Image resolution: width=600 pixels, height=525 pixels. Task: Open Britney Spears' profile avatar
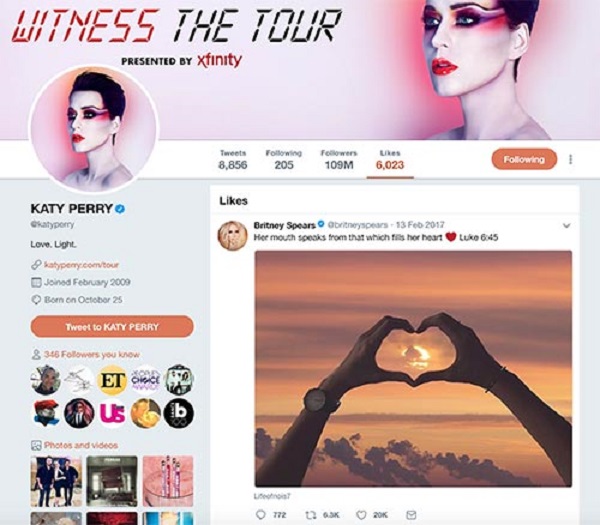pyautogui.click(x=232, y=236)
